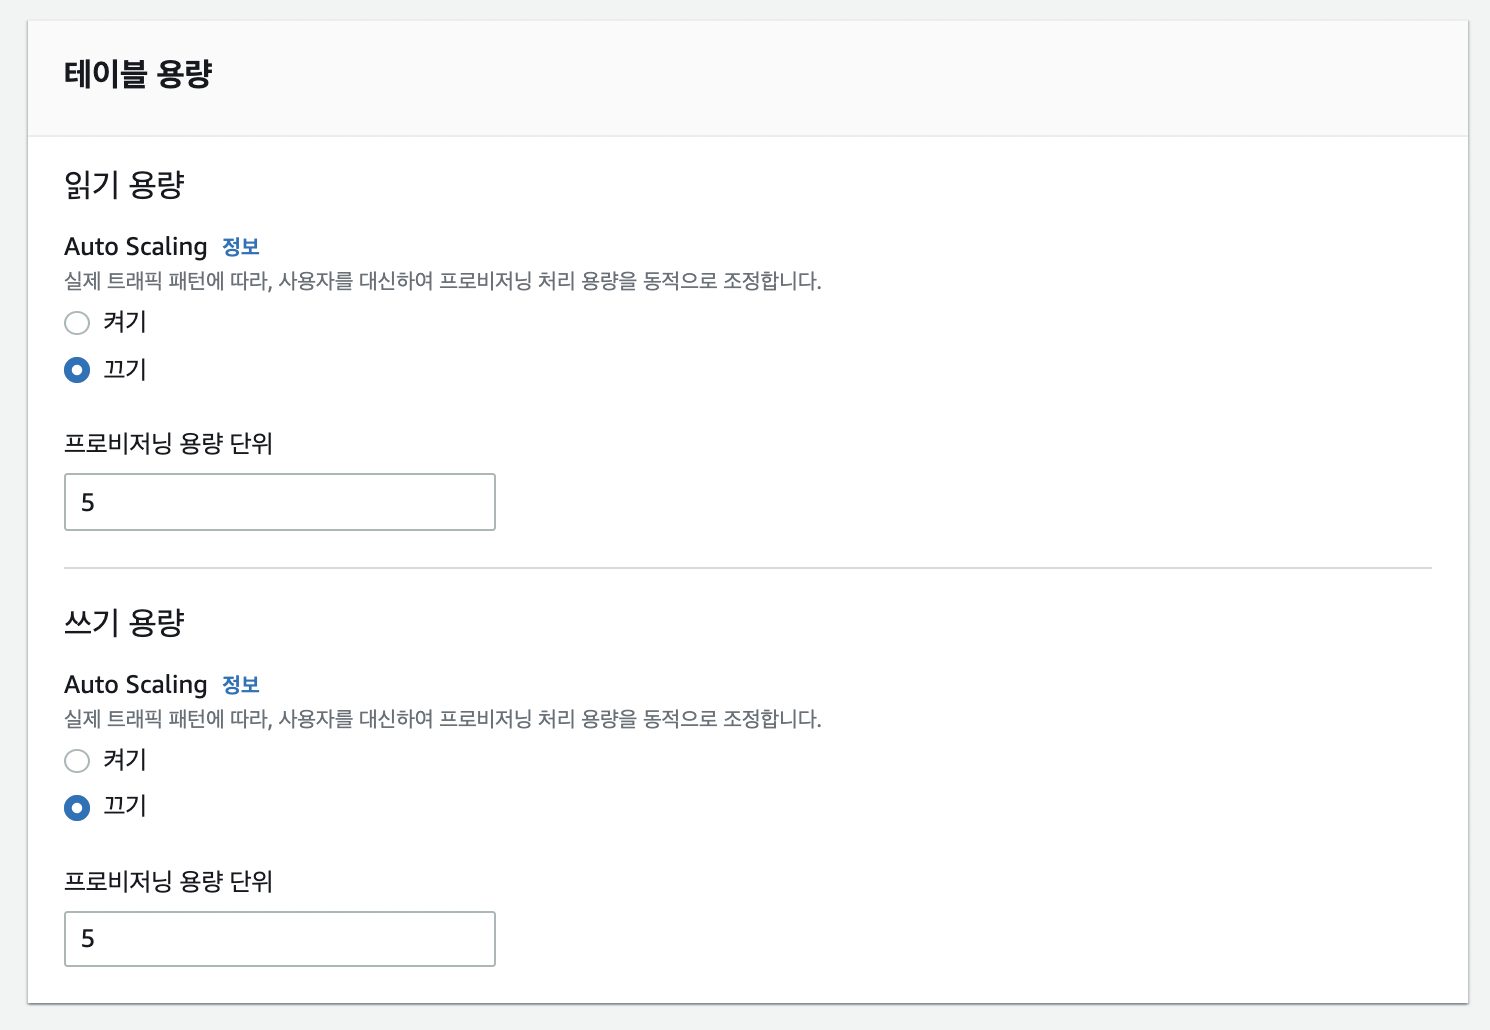The width and height of the screenshot is (1490, 1030).
Task: Click the 프로비저닝 용량 단위 label in write section
Action: pos(171,882)
